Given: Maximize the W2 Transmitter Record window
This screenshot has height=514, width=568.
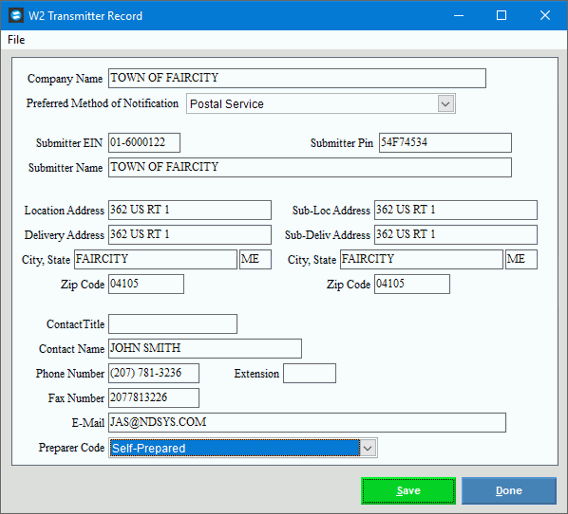Looking at the screenshot, I should coord(501,16).
